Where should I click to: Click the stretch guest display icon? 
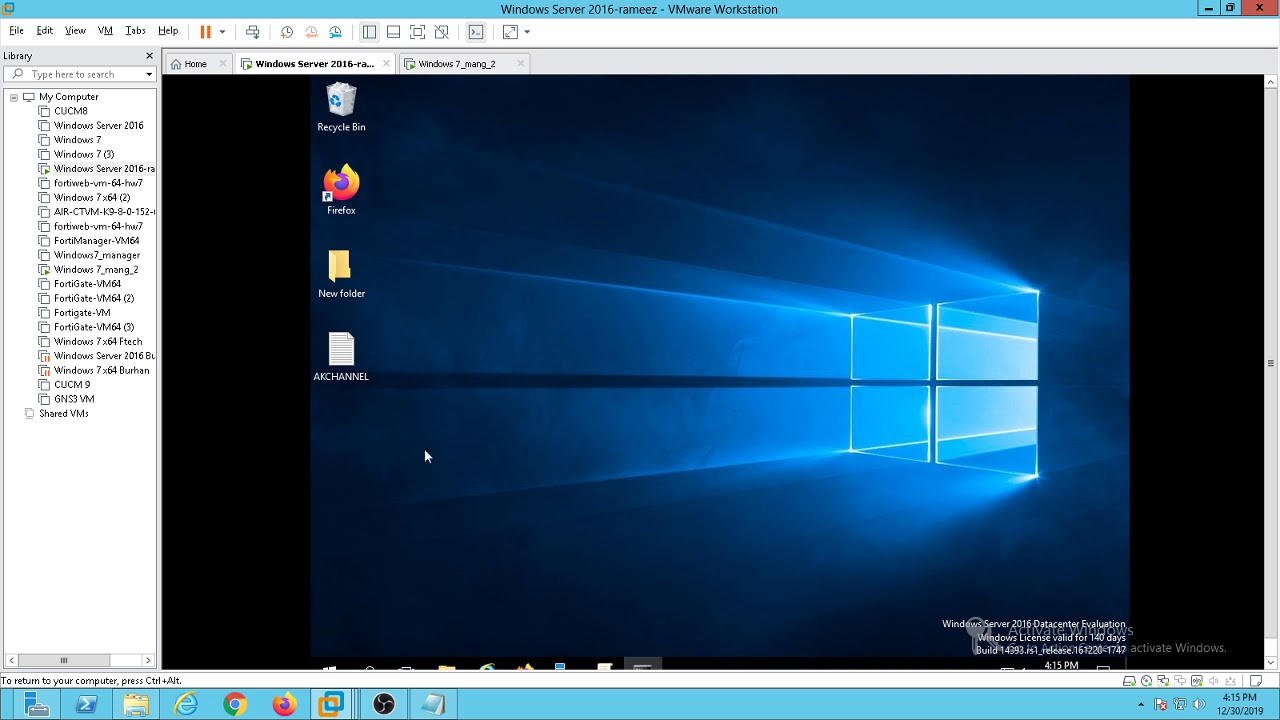tap(510, 32)
